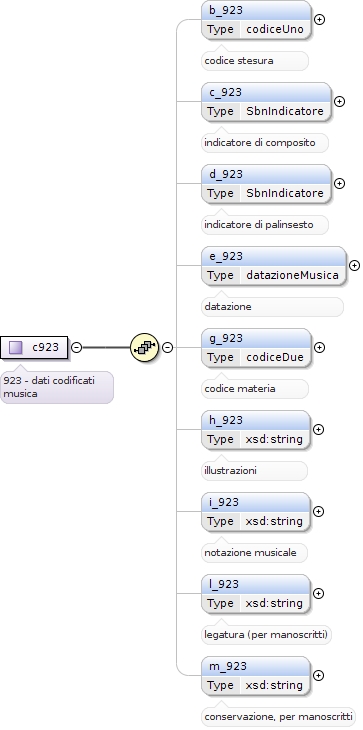The image size is (363, 730).
Task: Open the codiceDue type link
Action: point(275,357)
